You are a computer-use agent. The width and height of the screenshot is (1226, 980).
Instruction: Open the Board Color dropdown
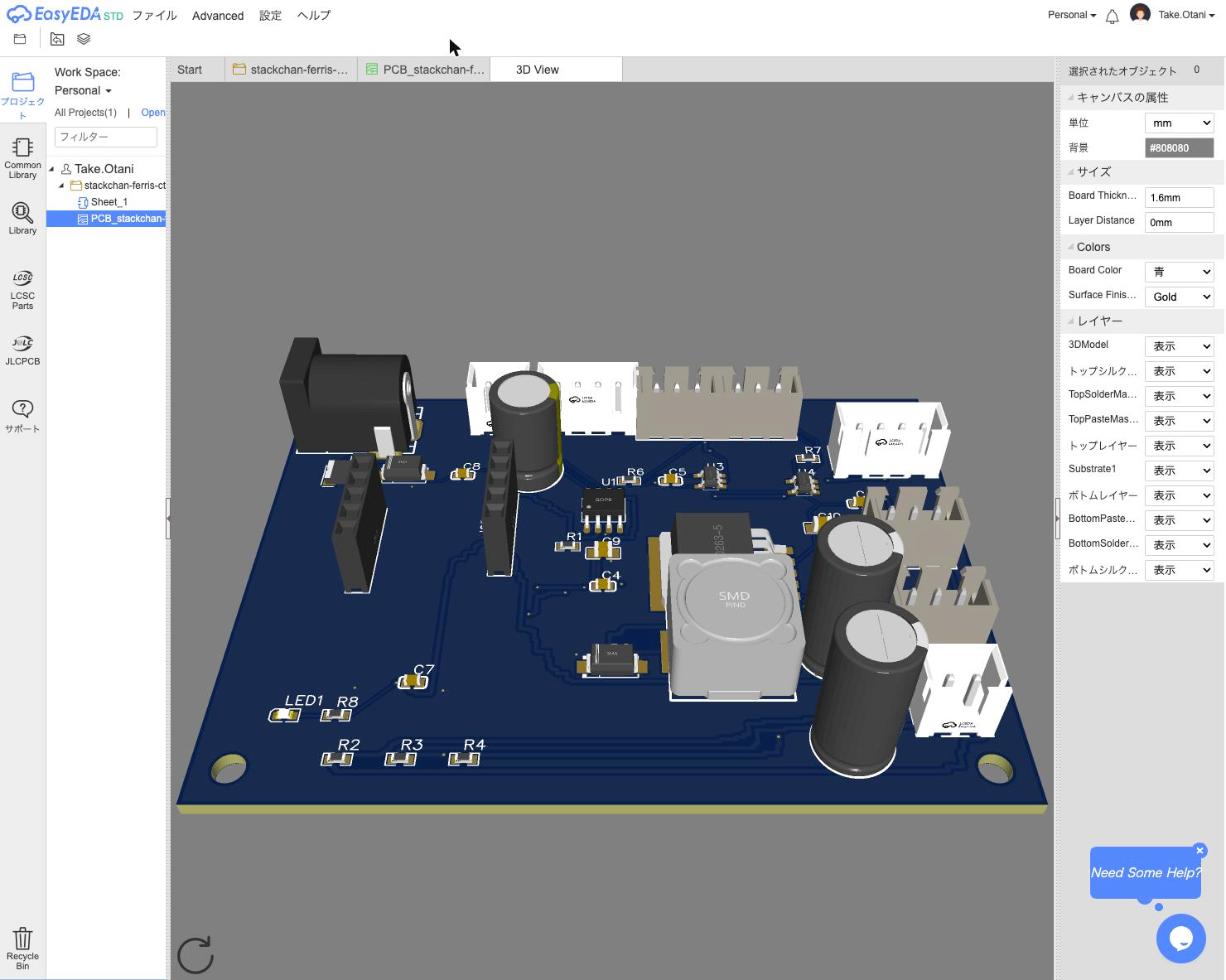[1179, 272]
